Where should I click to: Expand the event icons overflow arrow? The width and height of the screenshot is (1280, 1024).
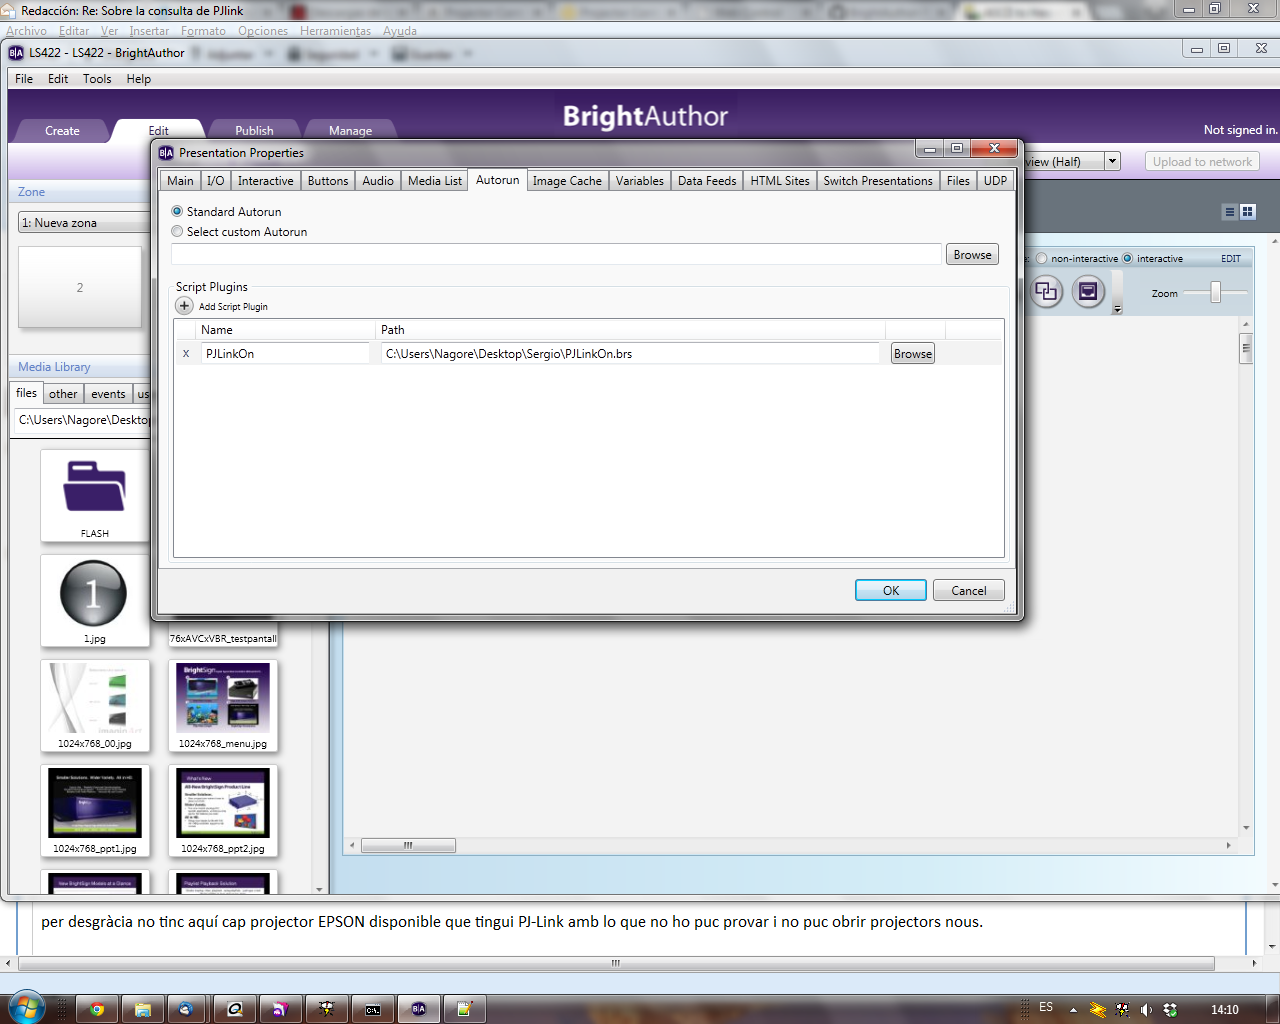coord(1118,309)
